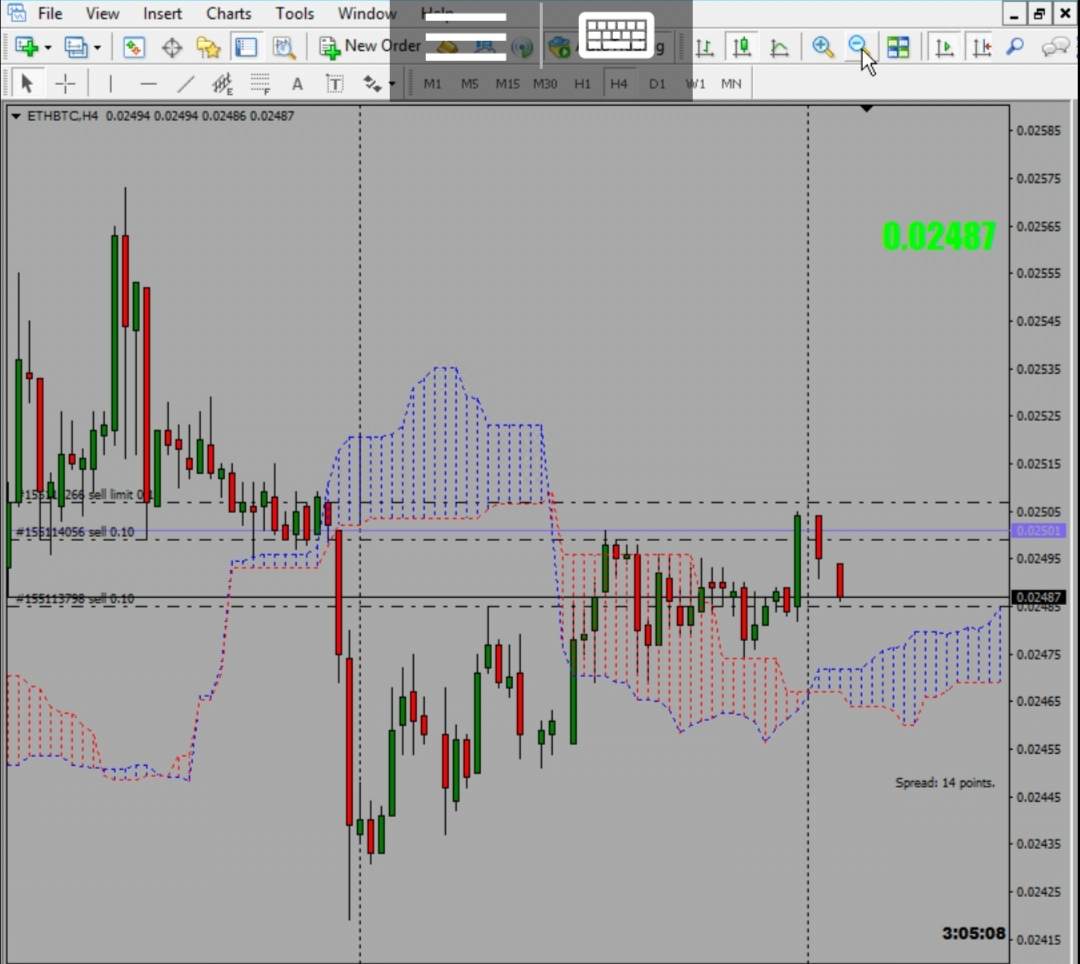Switch chart to bar chart type
The width and height of the screenshot is (1080, 964).
[704, 48]
